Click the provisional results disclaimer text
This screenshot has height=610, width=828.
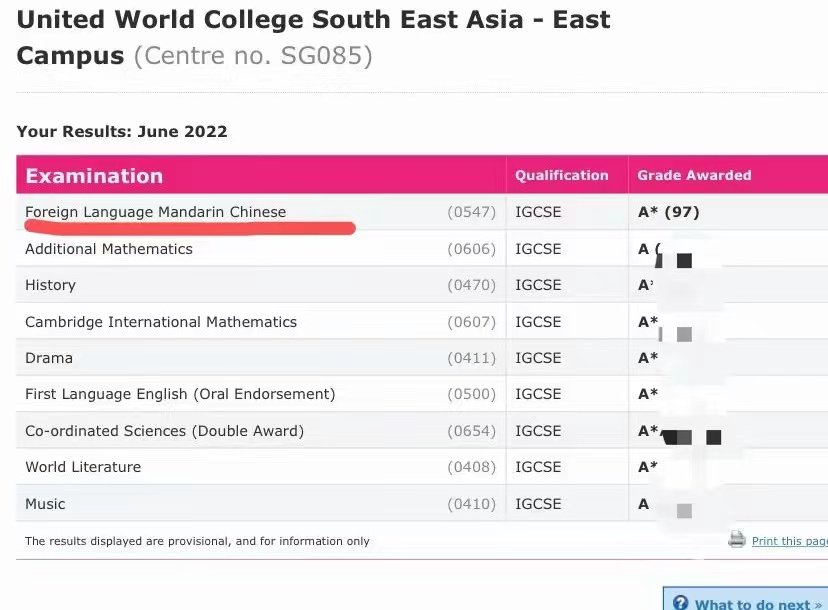(x=197, y=541)
